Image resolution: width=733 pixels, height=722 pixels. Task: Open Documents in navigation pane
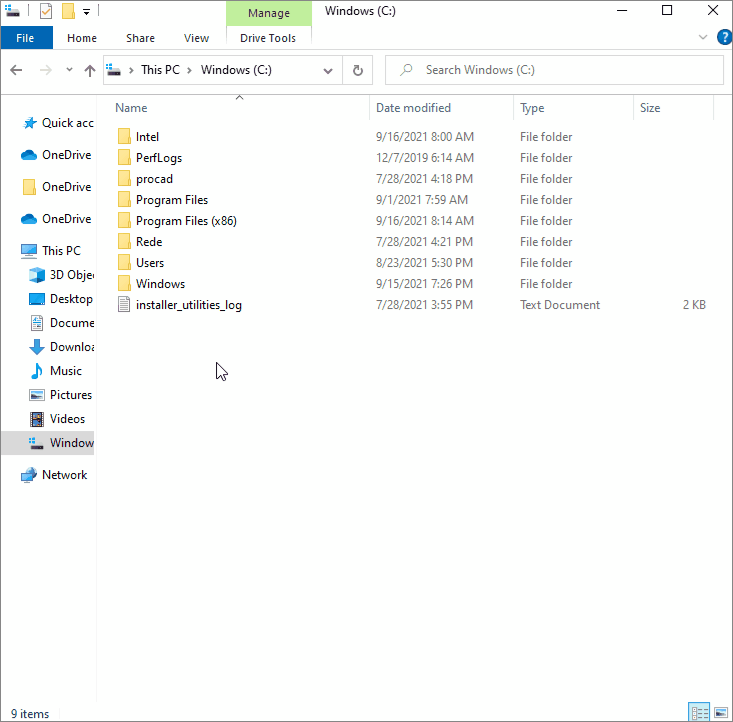click(x=61, y=323)
